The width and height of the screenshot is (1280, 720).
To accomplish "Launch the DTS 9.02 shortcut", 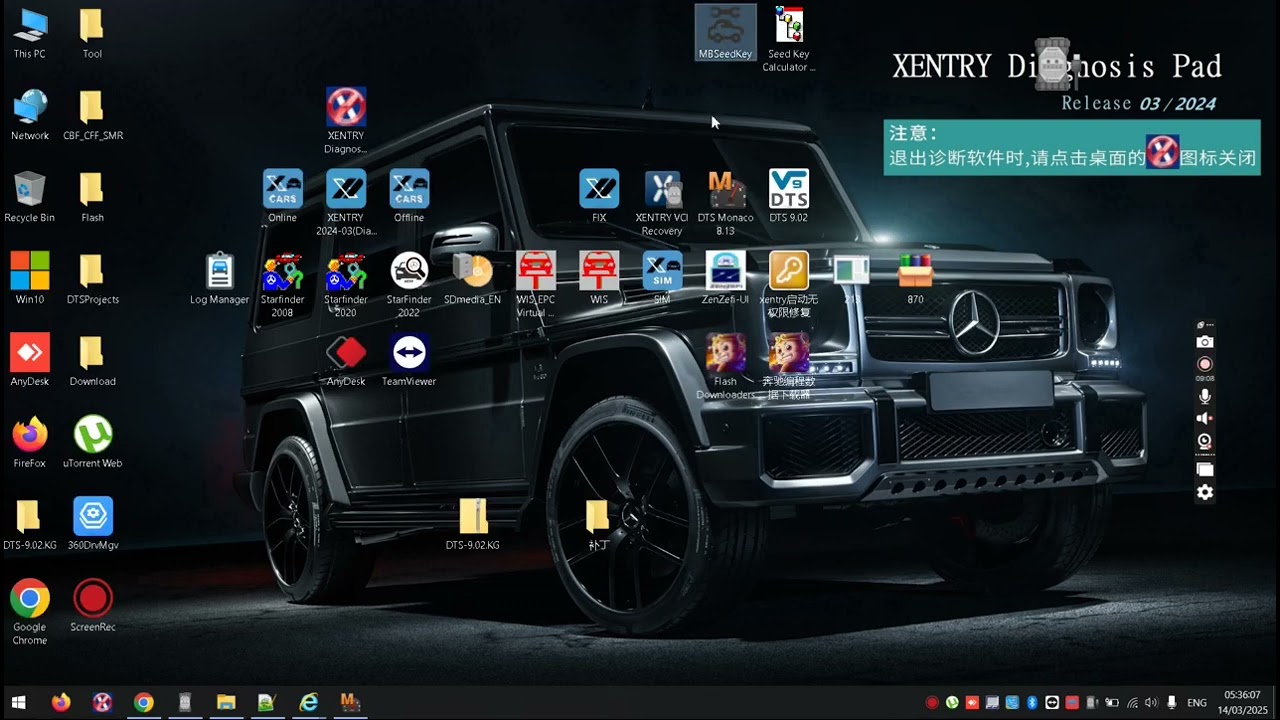I will [x=789, y=196].
